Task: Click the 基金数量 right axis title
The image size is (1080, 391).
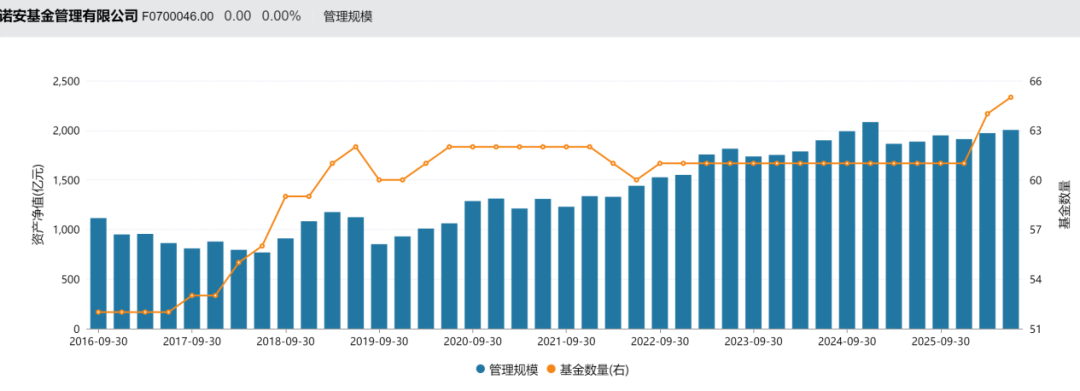Action: tap(1065, 204)
